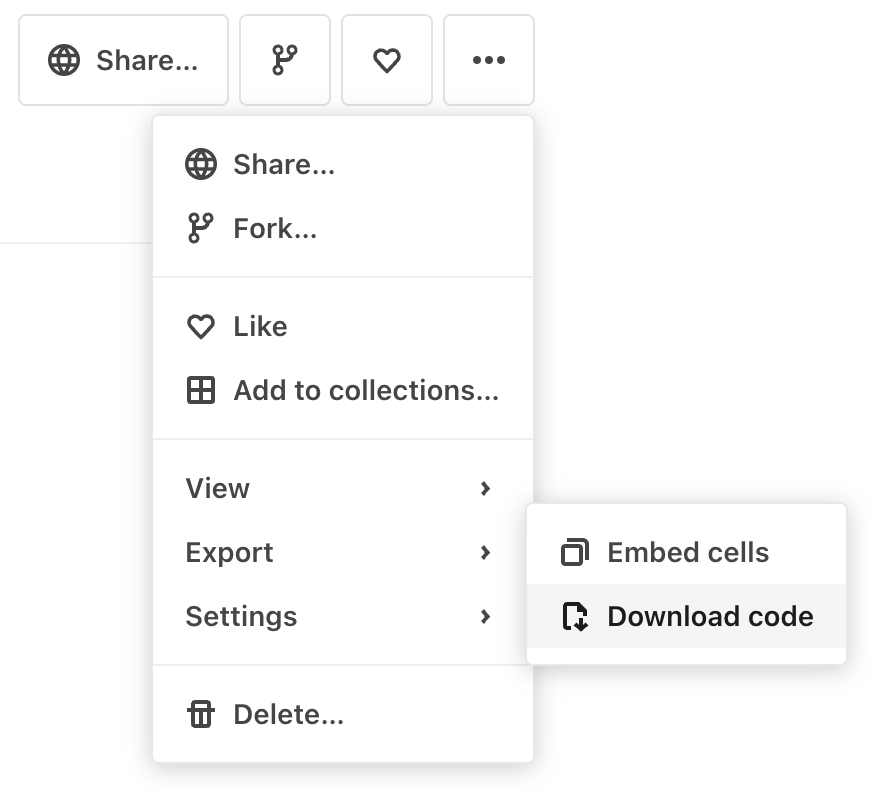Select the Like option in the menu
The image size is (892, 800).
[x=260, y=326]
